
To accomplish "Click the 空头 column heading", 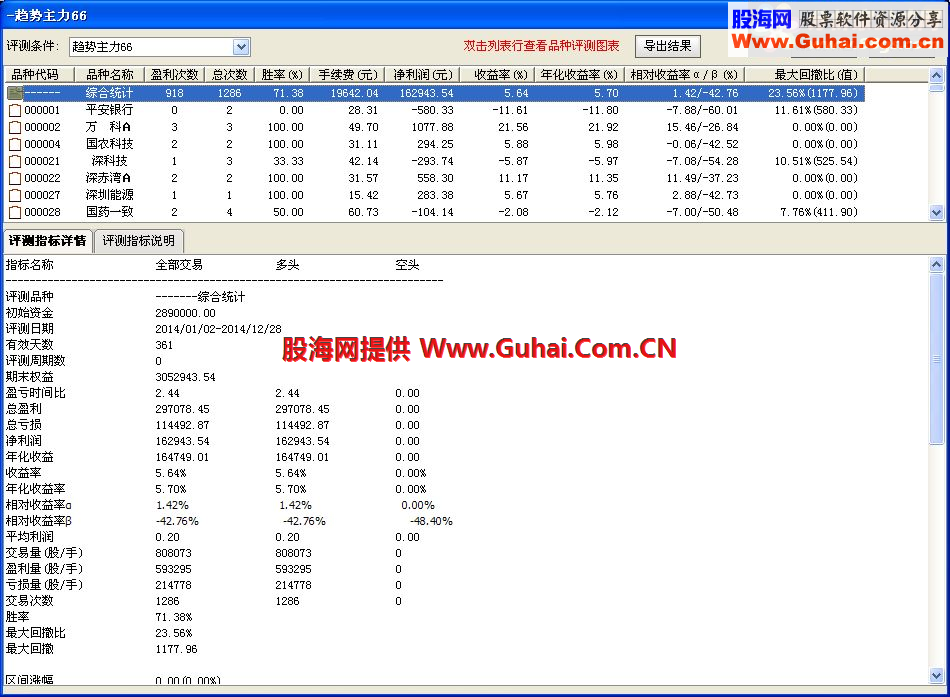I will click(x=407, y=265).
